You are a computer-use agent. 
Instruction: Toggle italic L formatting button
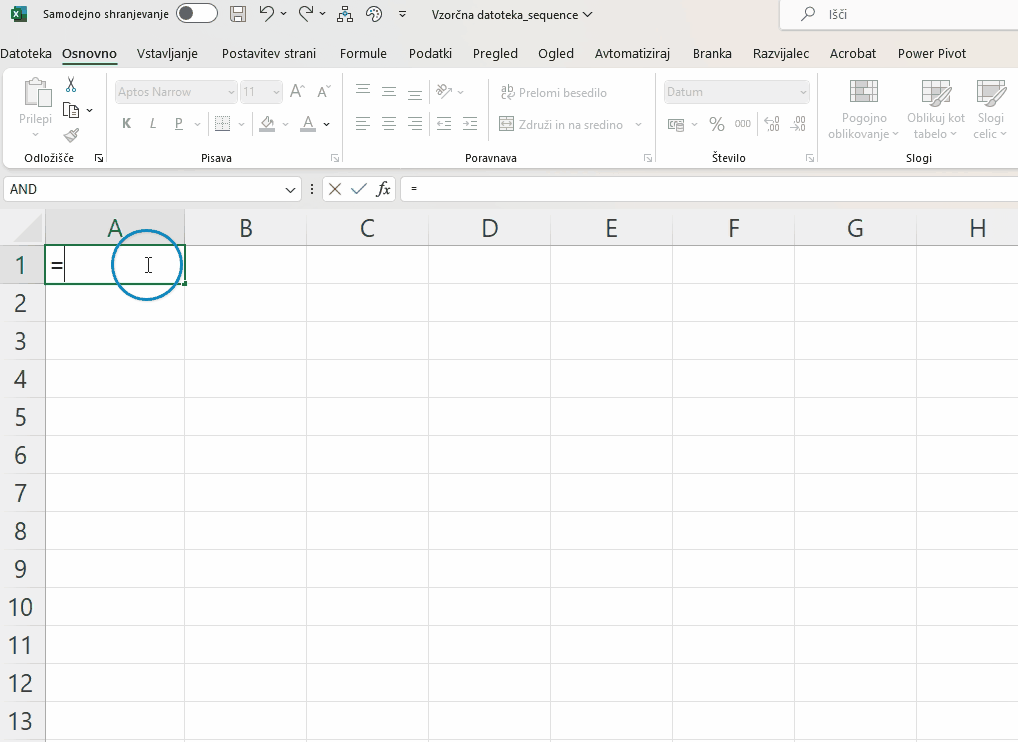153,124
